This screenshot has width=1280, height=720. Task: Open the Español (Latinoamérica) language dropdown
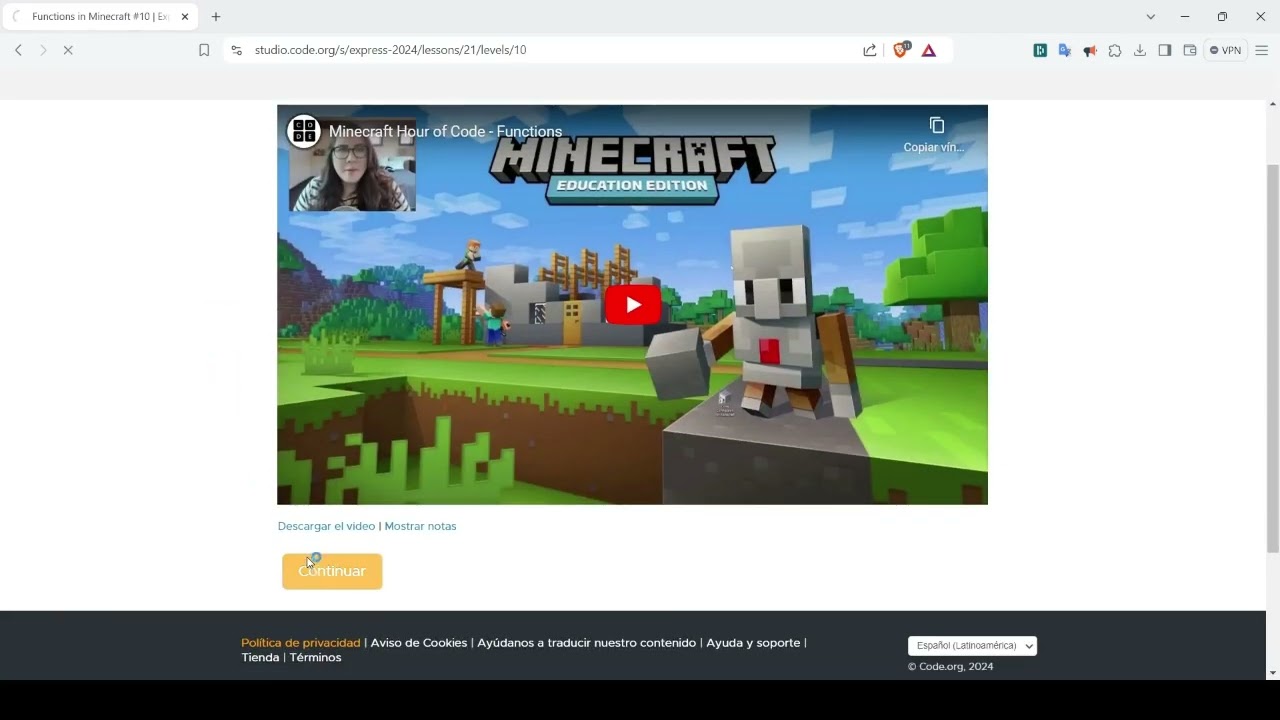(972, 646)
